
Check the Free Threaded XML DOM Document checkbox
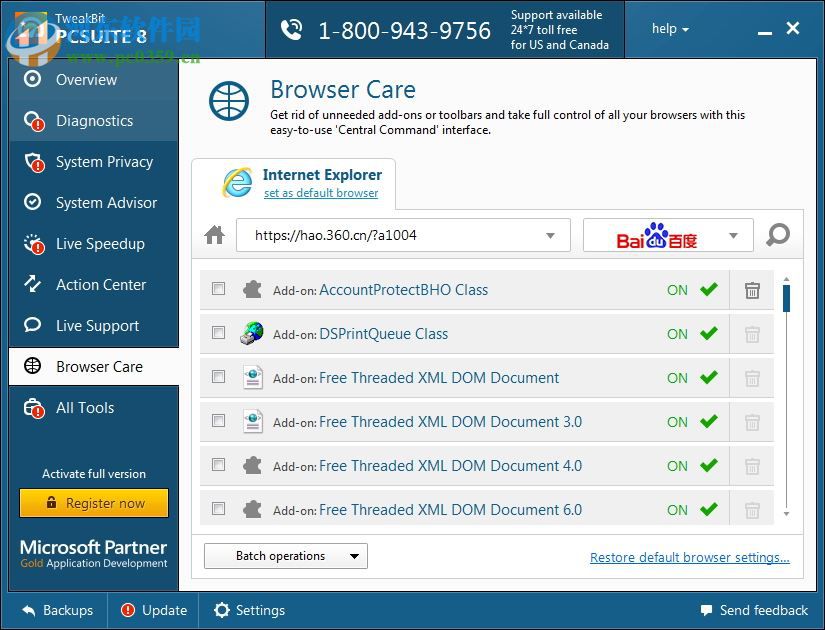[218, 377]
